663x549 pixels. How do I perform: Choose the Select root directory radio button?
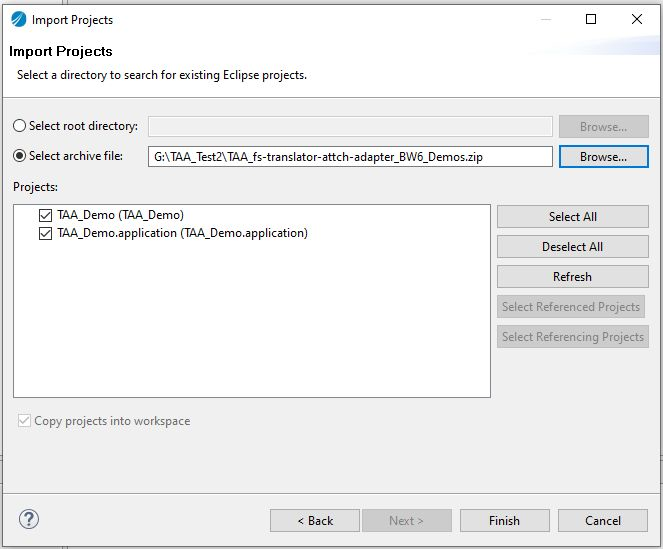point(19,126)
